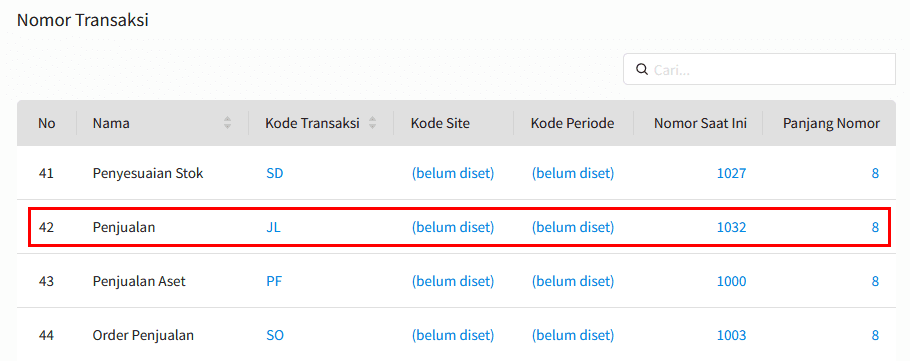Open the SO code for Order Penjualan
Viewport: 910px width, 361px height.
click(275, 335)
